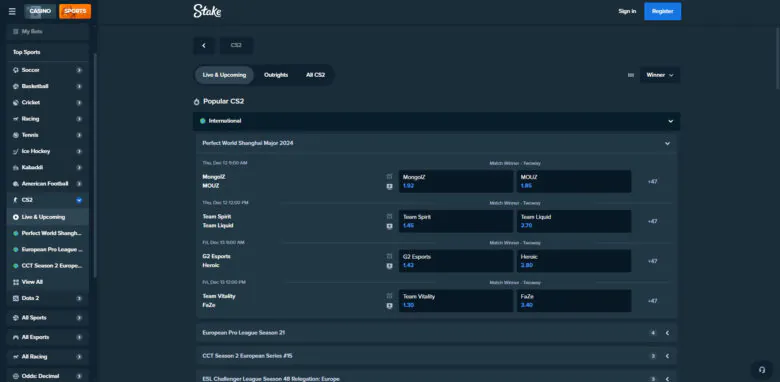The image size is (780, 382).
Task: Select Live & Upcoming in sidebar
Action: point(48,217)
